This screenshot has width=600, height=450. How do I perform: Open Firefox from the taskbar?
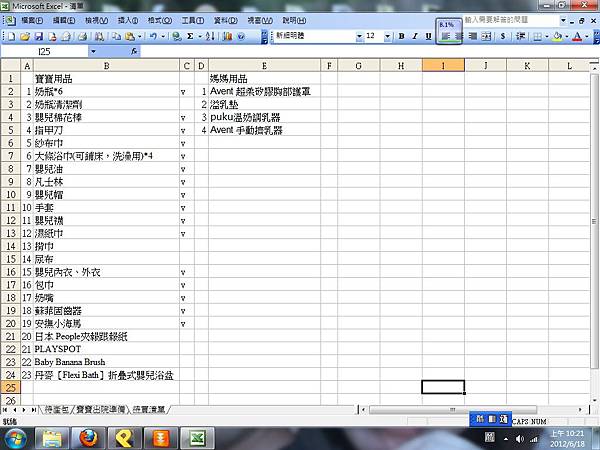88,439
